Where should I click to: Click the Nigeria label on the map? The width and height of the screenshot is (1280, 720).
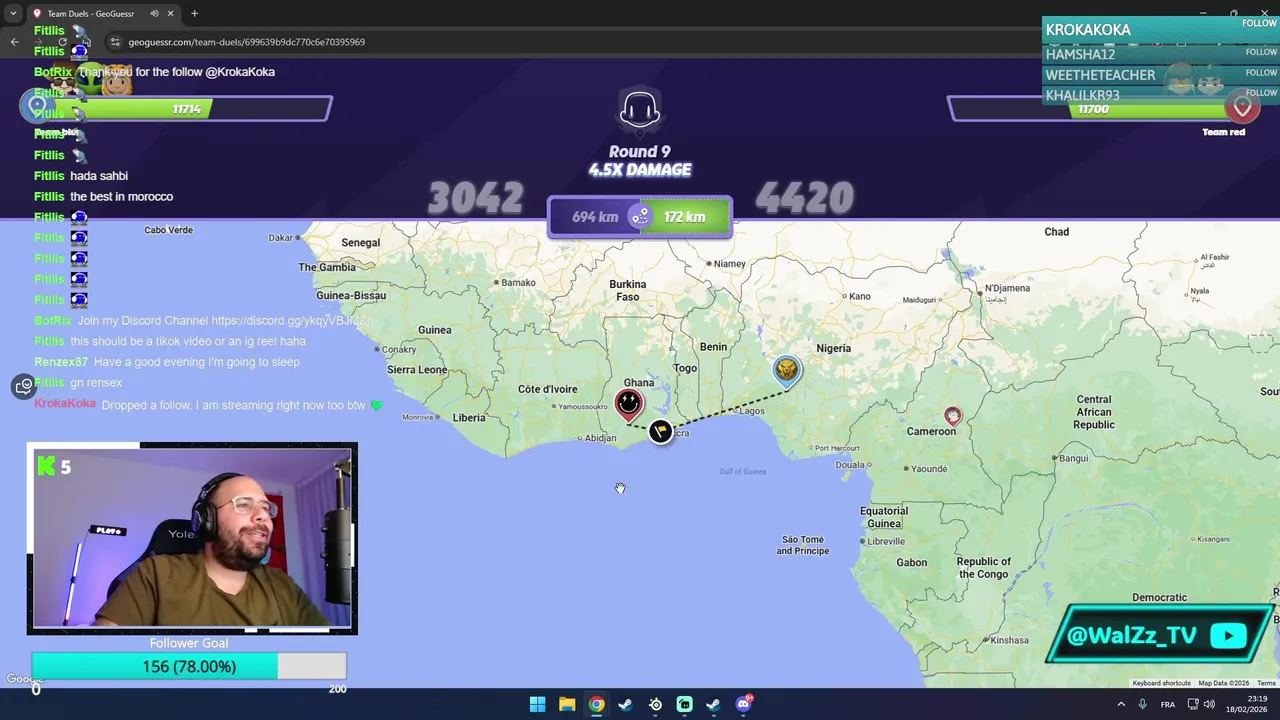coord(833,348)
